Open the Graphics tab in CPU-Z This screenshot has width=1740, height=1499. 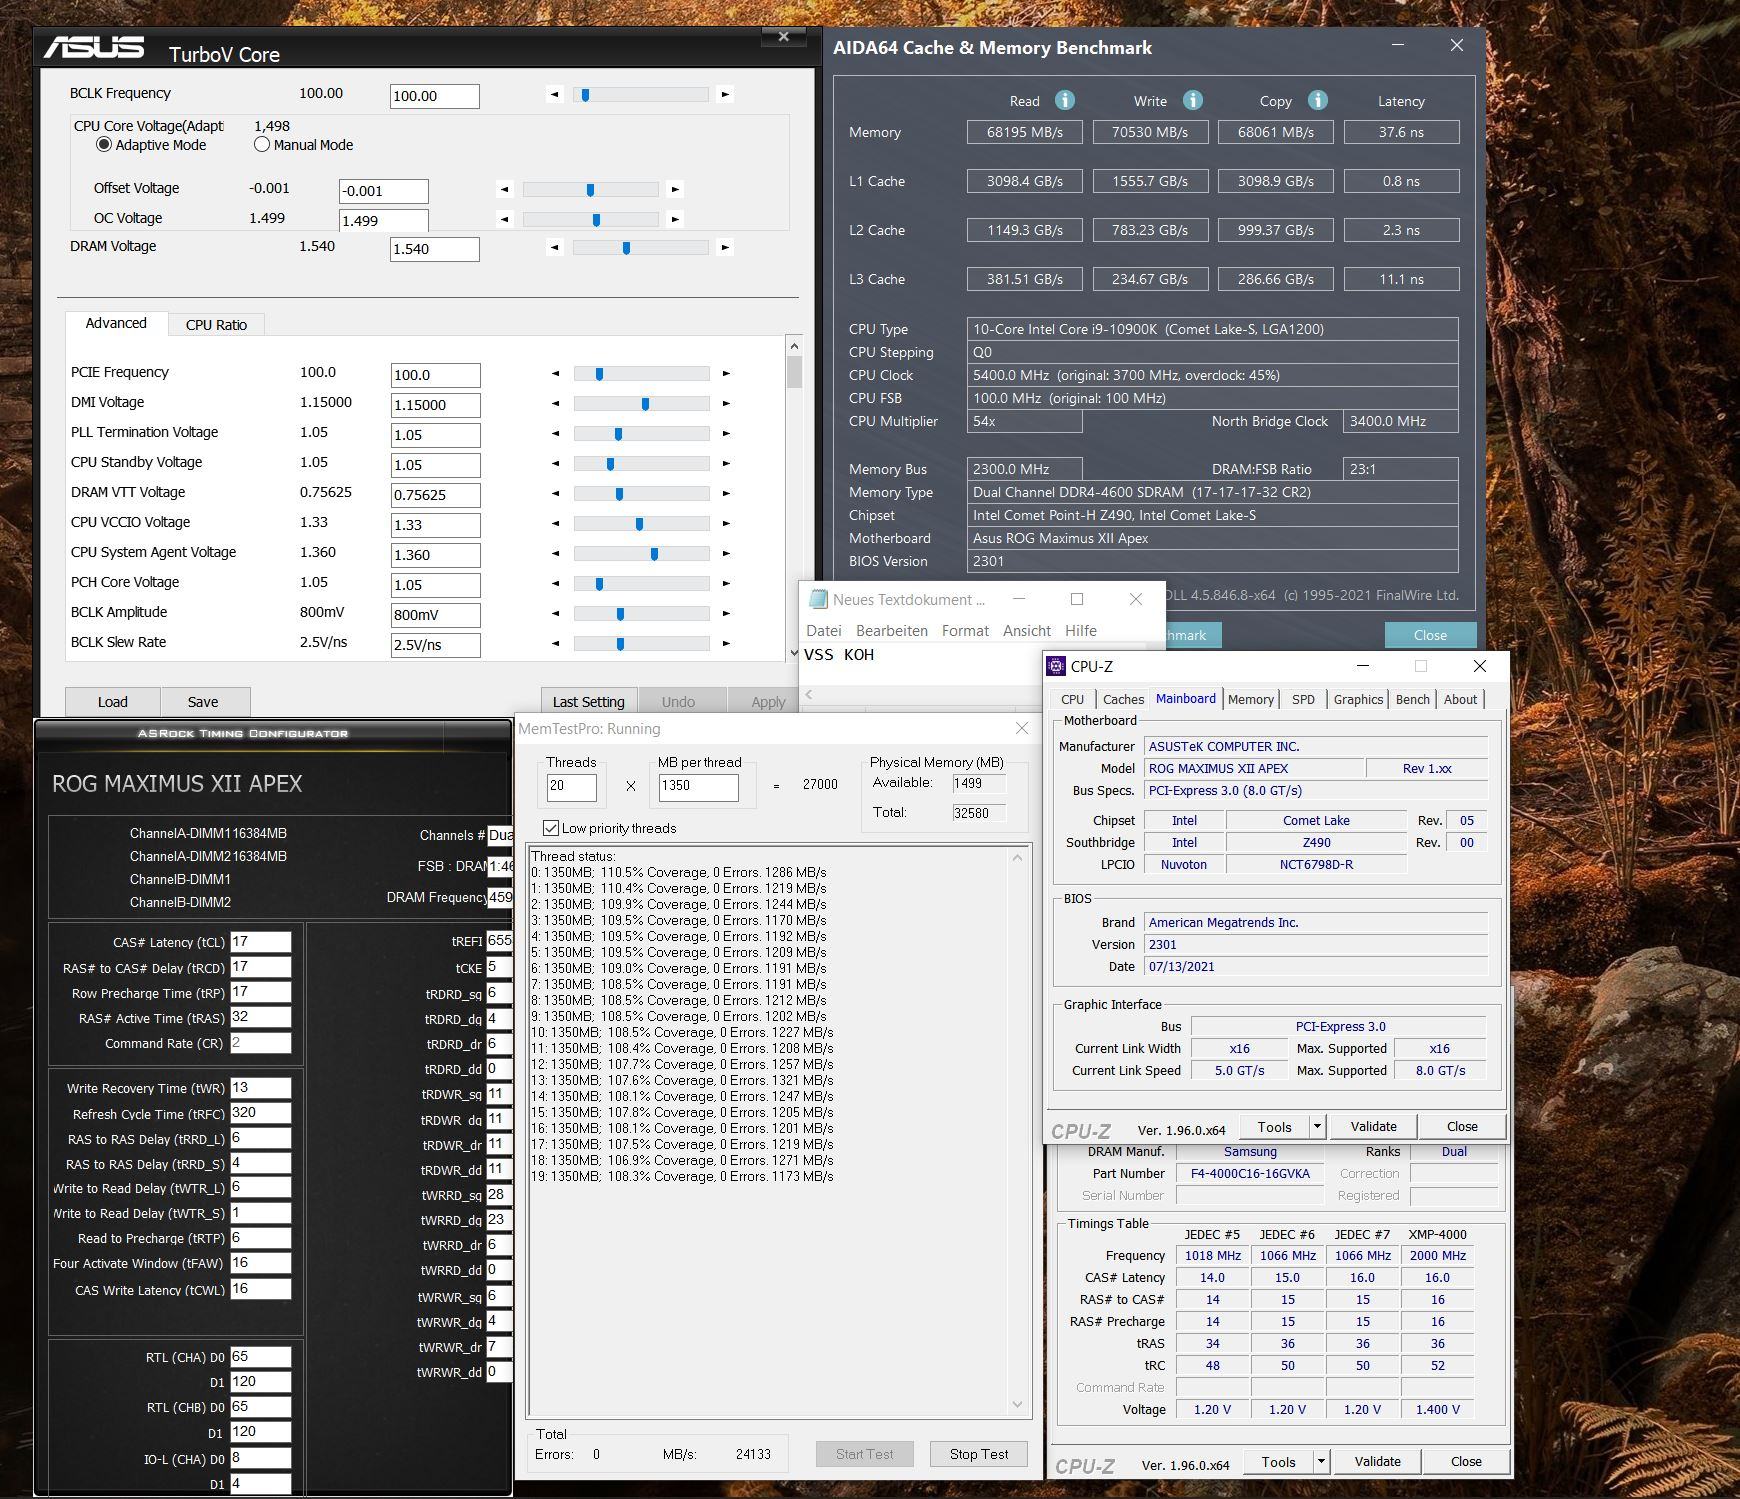(x=1357, y=699)
